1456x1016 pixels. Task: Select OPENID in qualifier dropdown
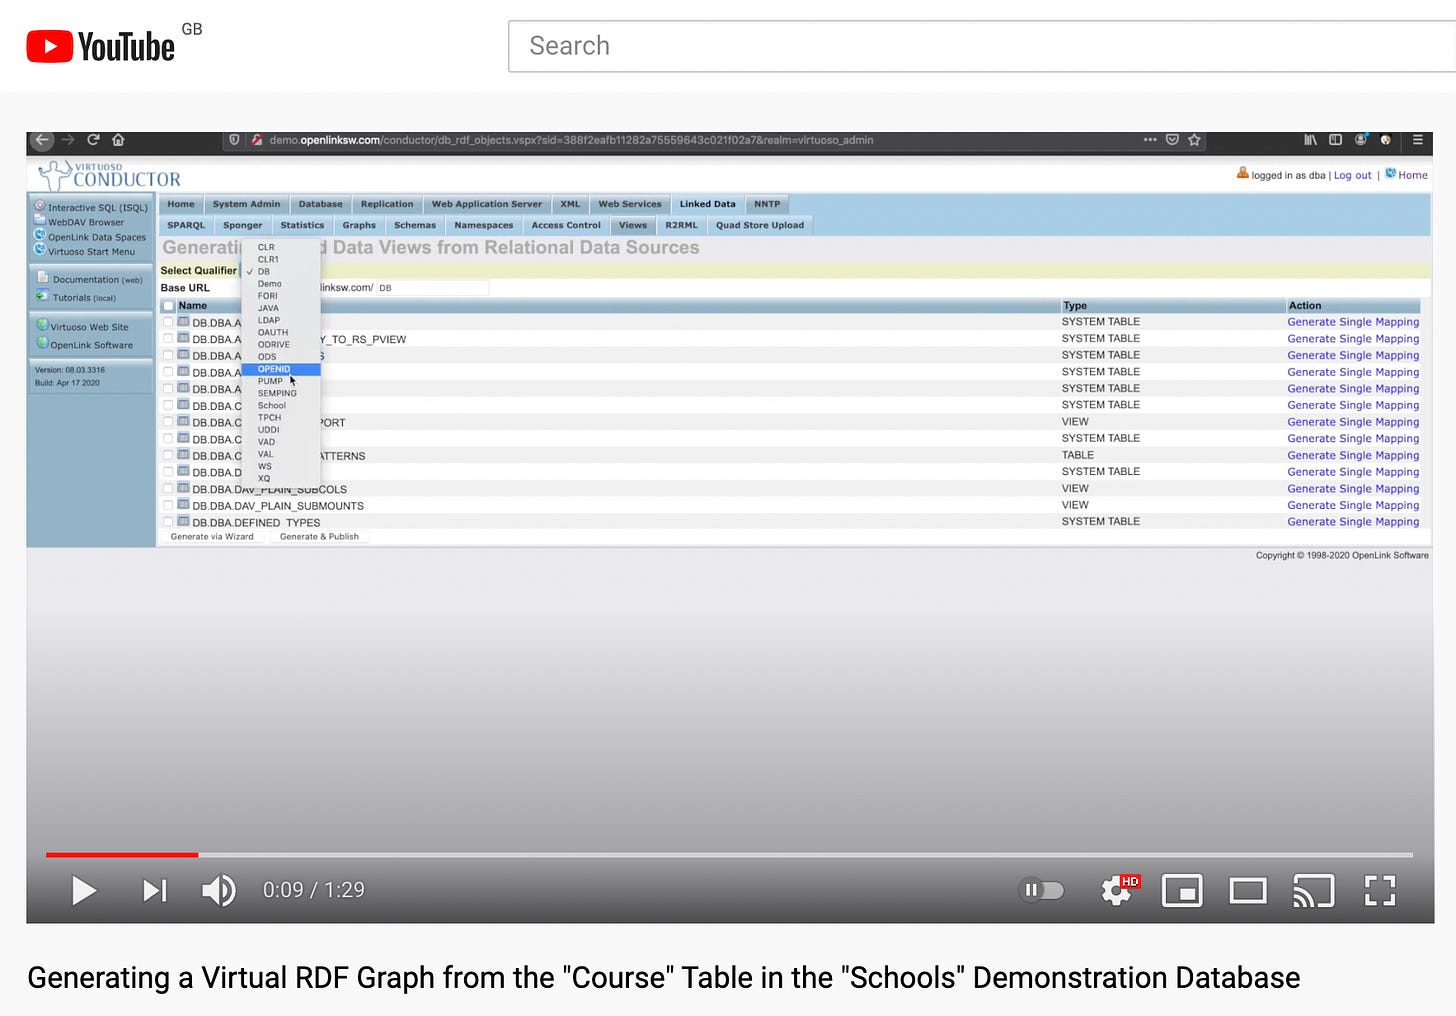(x=281, y=369)
